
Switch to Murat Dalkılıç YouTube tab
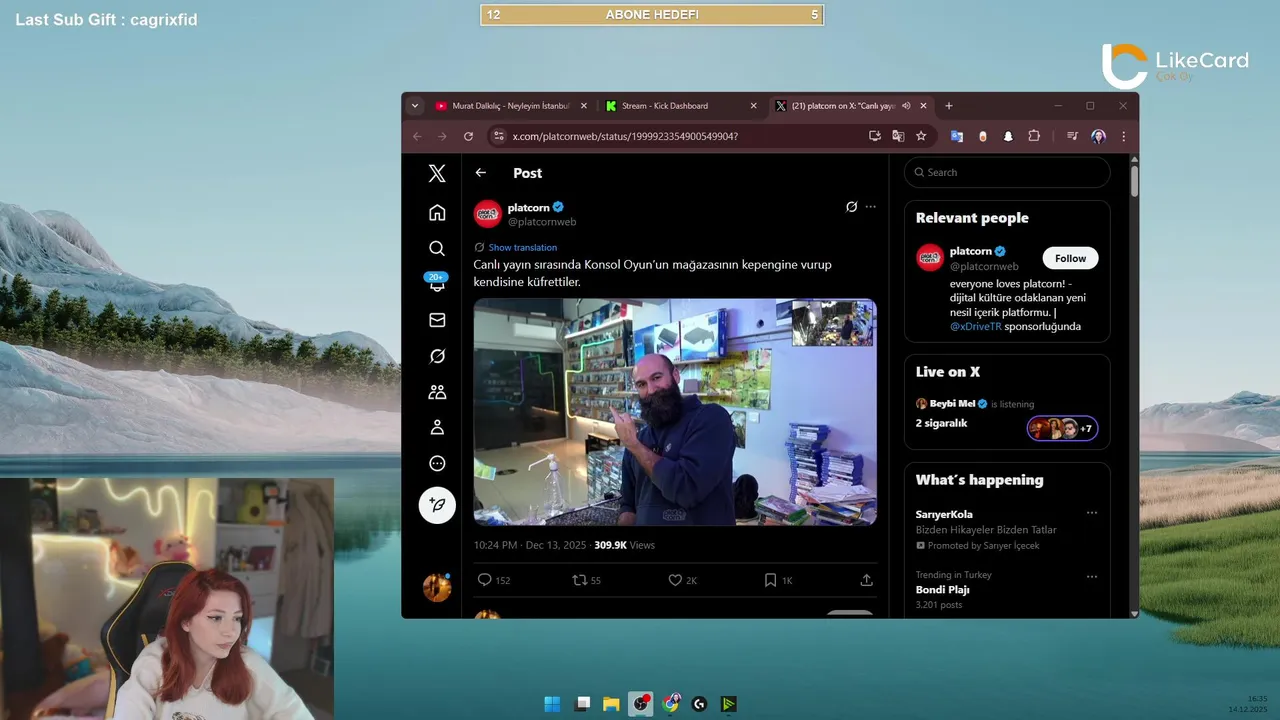pyautogui.click(x=512, y=106)
